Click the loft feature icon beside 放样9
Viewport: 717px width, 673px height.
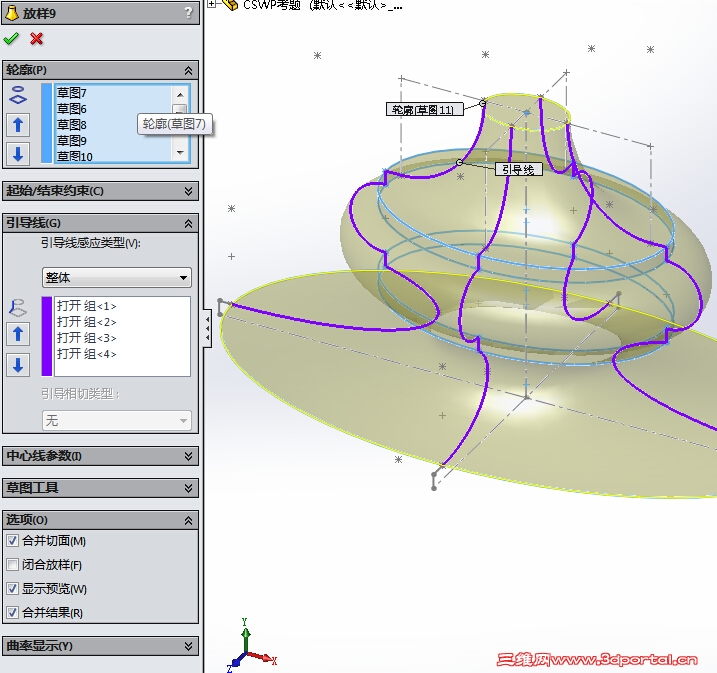11,13
